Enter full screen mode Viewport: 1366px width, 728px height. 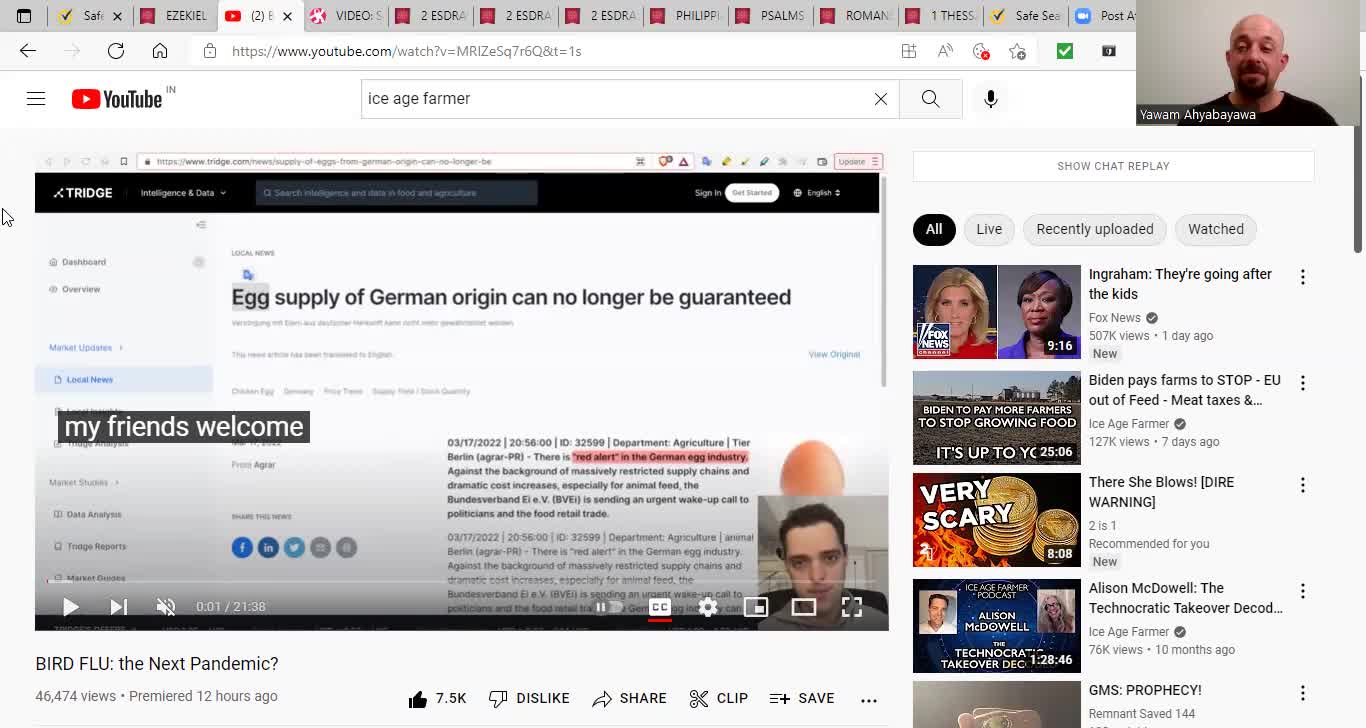[x=852, y=607]
